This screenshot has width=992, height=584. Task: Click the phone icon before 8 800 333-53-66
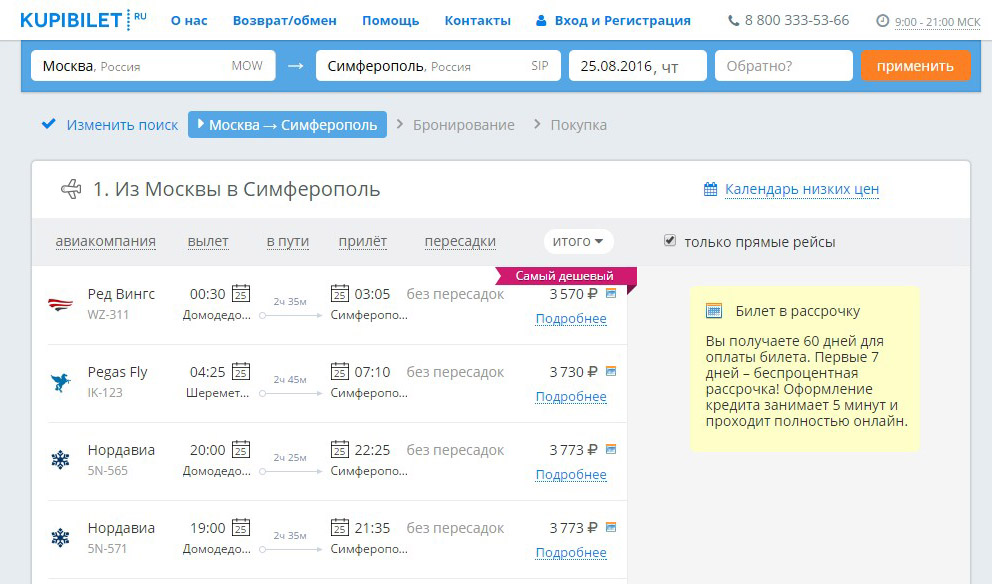tap(733, 21)
